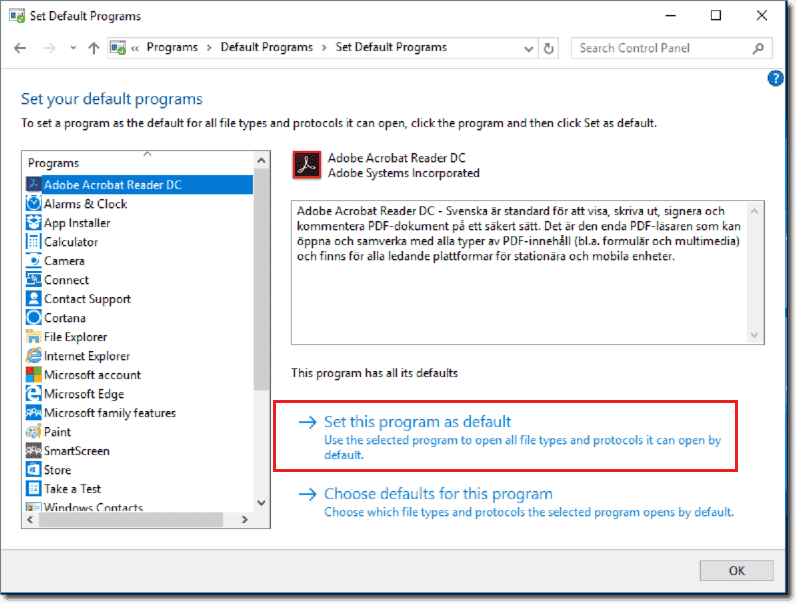The width and height of the screenshot is (796, 603).
Task: Click the description box scroll down arrow
Action: tap(754, 335)
